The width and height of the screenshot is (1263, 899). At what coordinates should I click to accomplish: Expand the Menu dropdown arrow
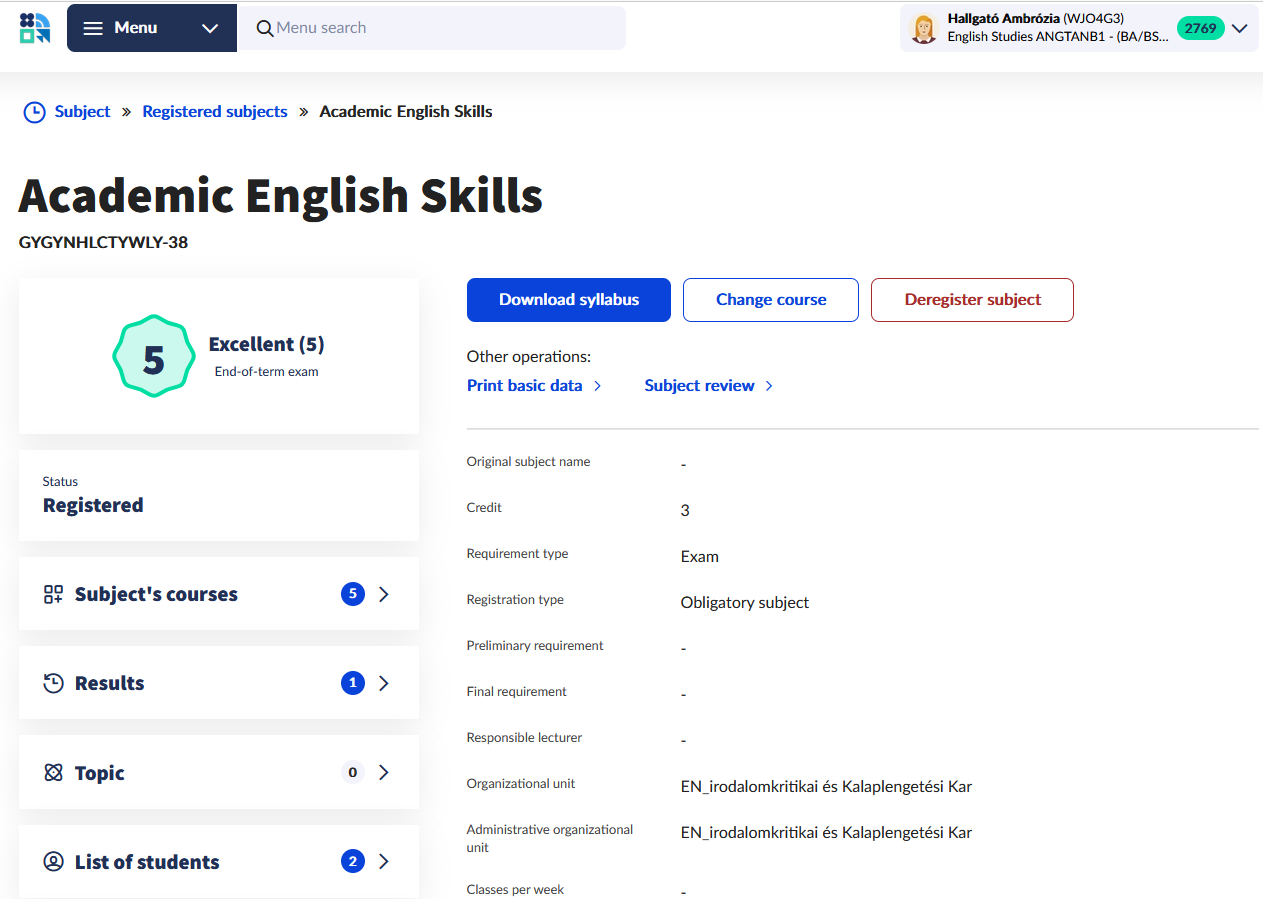pyautogui.click(x=210, y=28)
